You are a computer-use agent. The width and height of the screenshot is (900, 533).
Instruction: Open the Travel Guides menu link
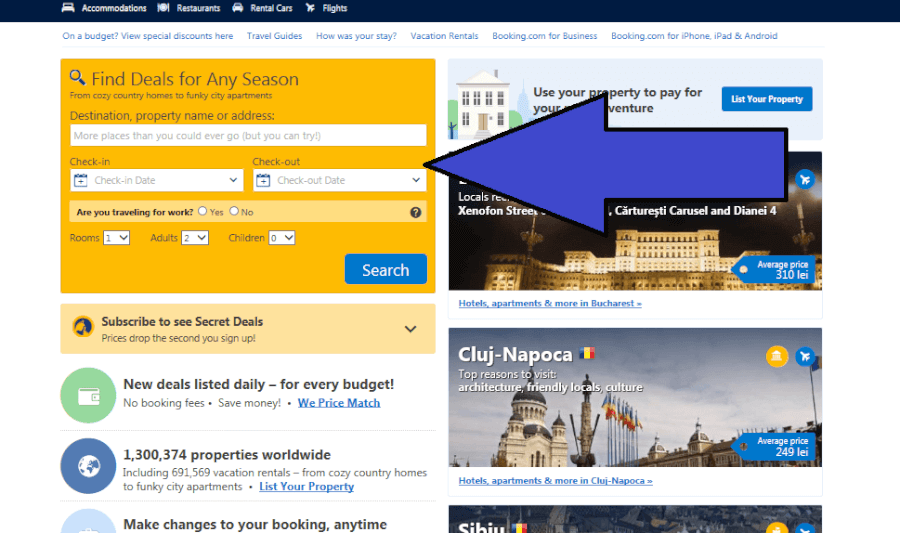274,36
